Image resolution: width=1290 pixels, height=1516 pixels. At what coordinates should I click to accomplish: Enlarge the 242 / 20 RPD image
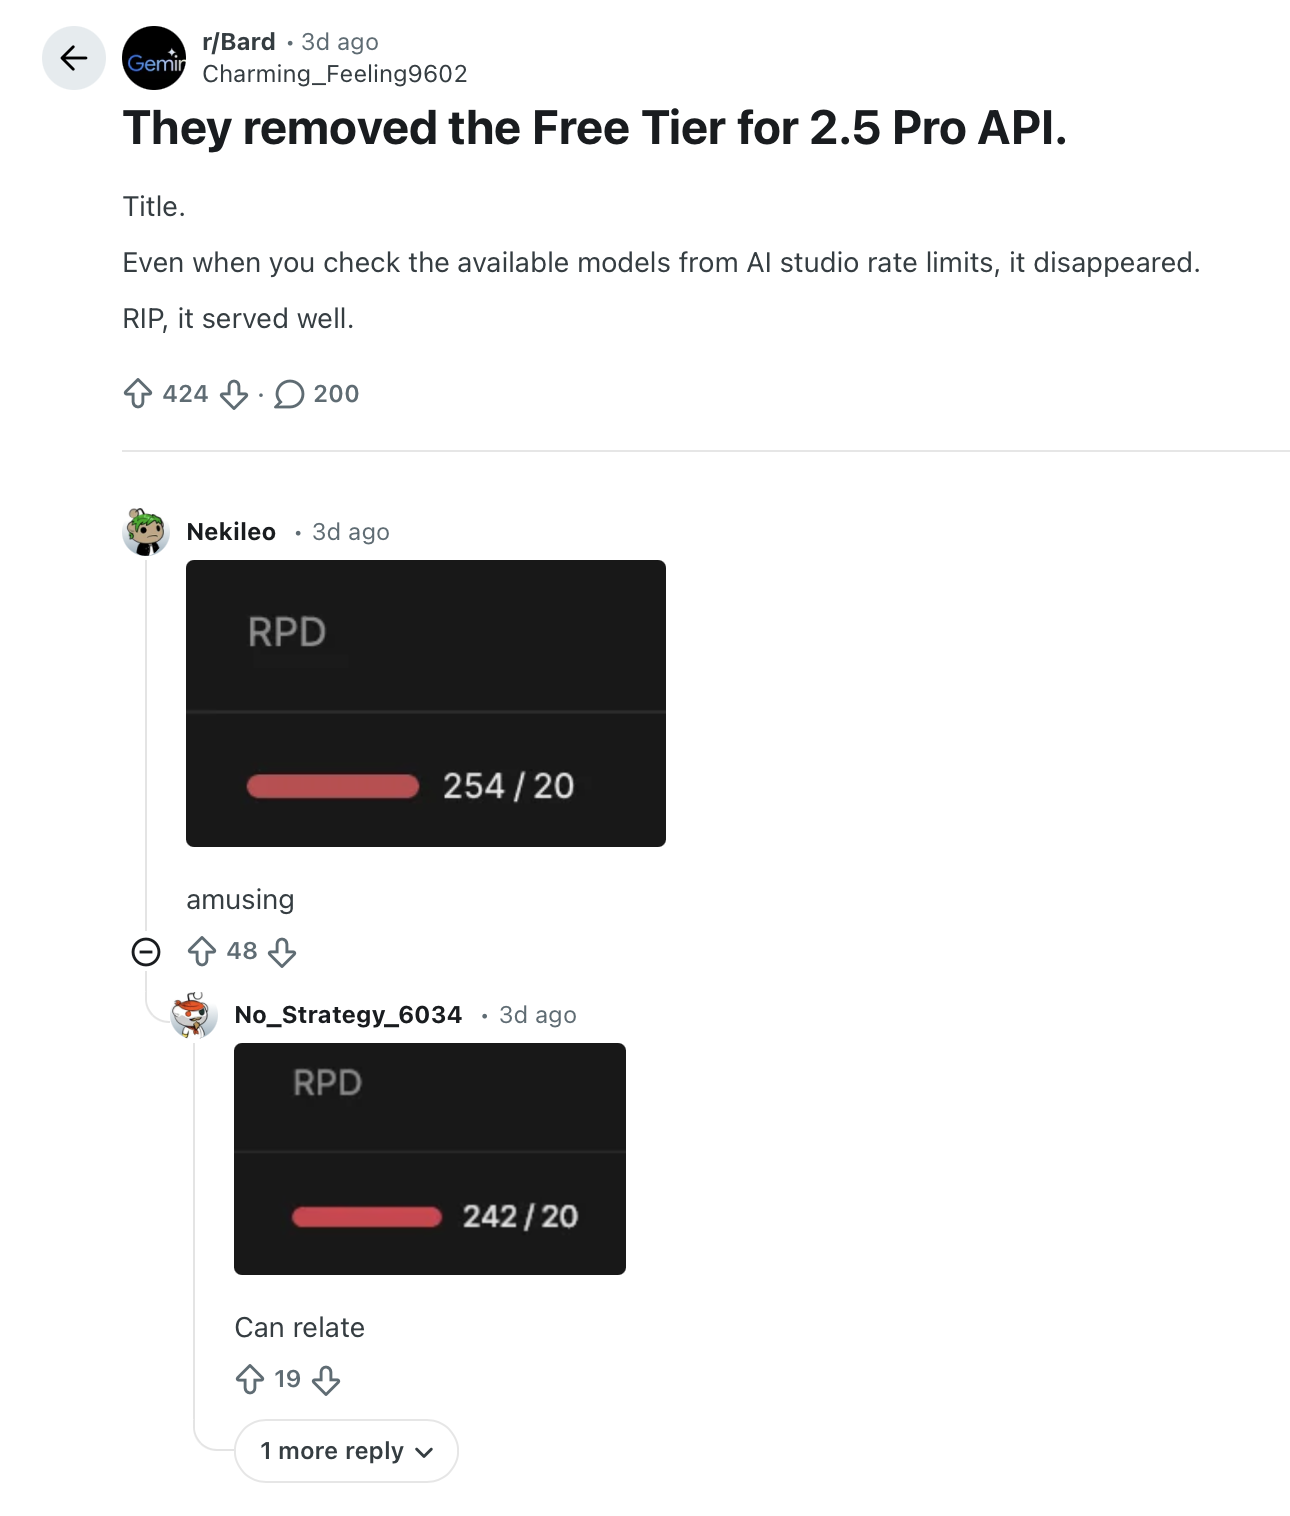430,1159
